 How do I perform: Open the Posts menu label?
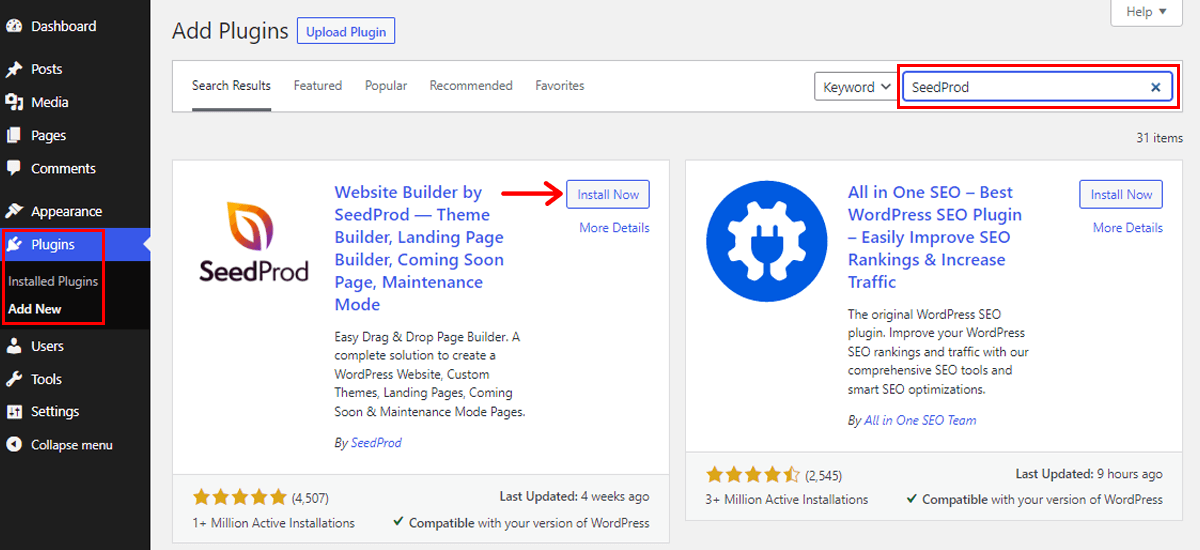point(46,69)
